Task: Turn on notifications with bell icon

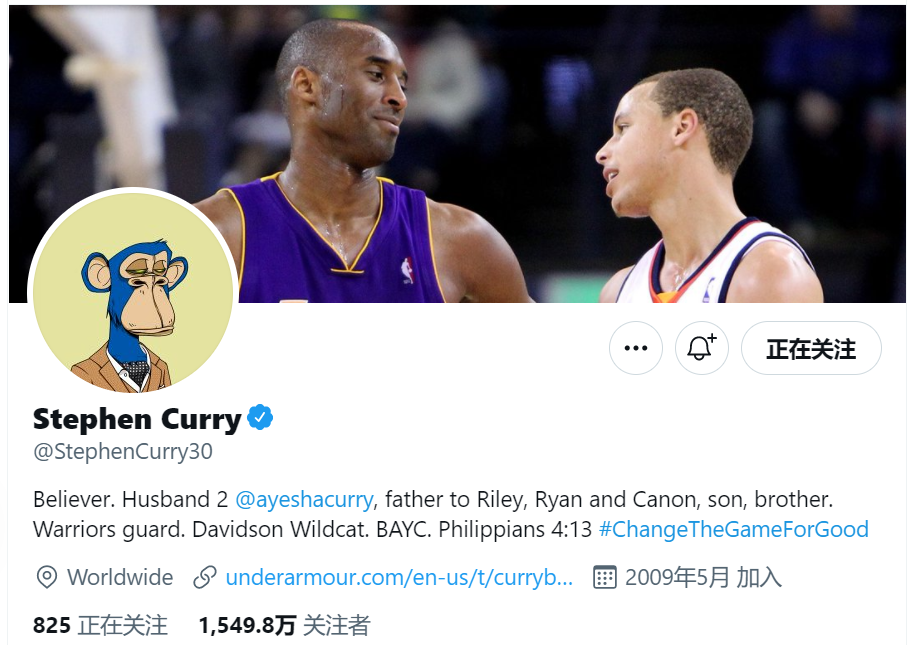Action: pyautogui.click(x=701, y=348)
